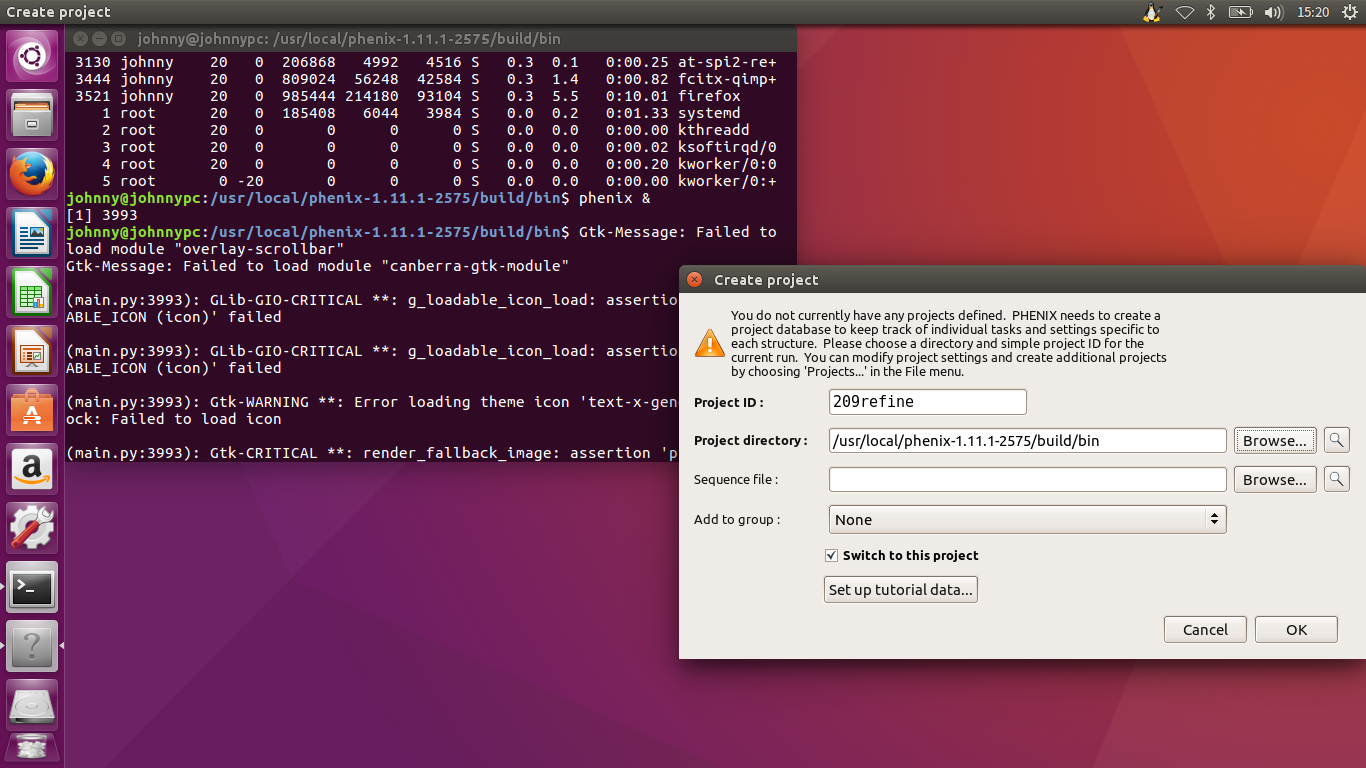Open the network indicator menu
The height and width of the screenshot is (768, 1366).
pyautogui.click(x=1184, y=13)
